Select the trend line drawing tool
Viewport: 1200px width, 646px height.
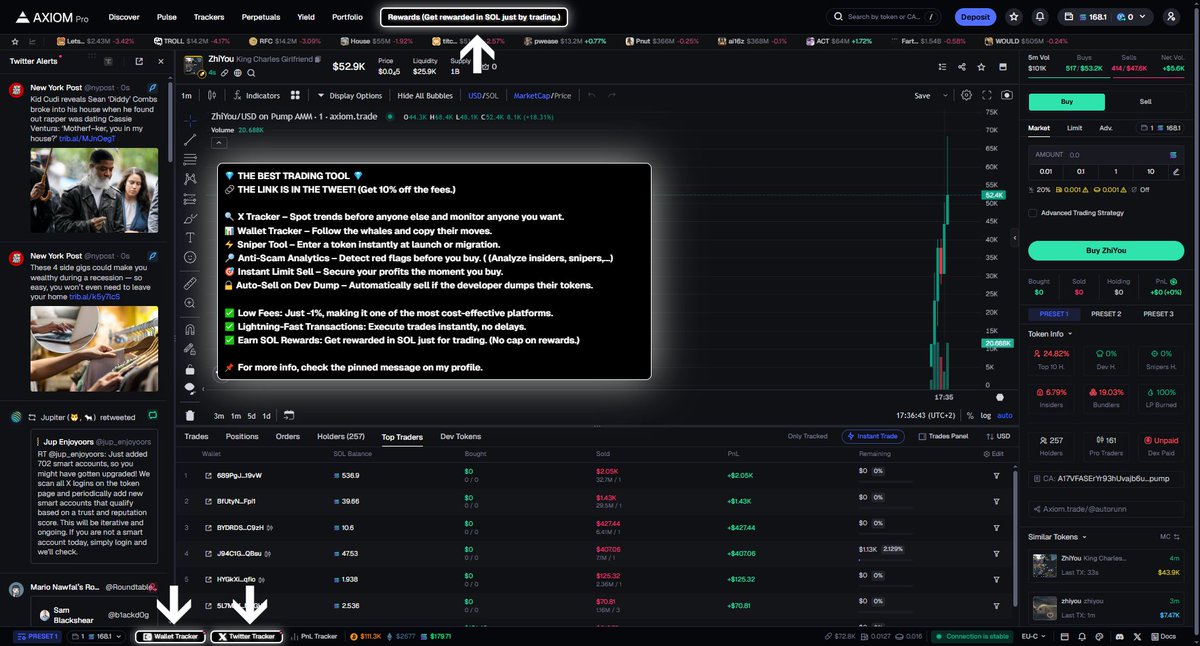[190, 139]
